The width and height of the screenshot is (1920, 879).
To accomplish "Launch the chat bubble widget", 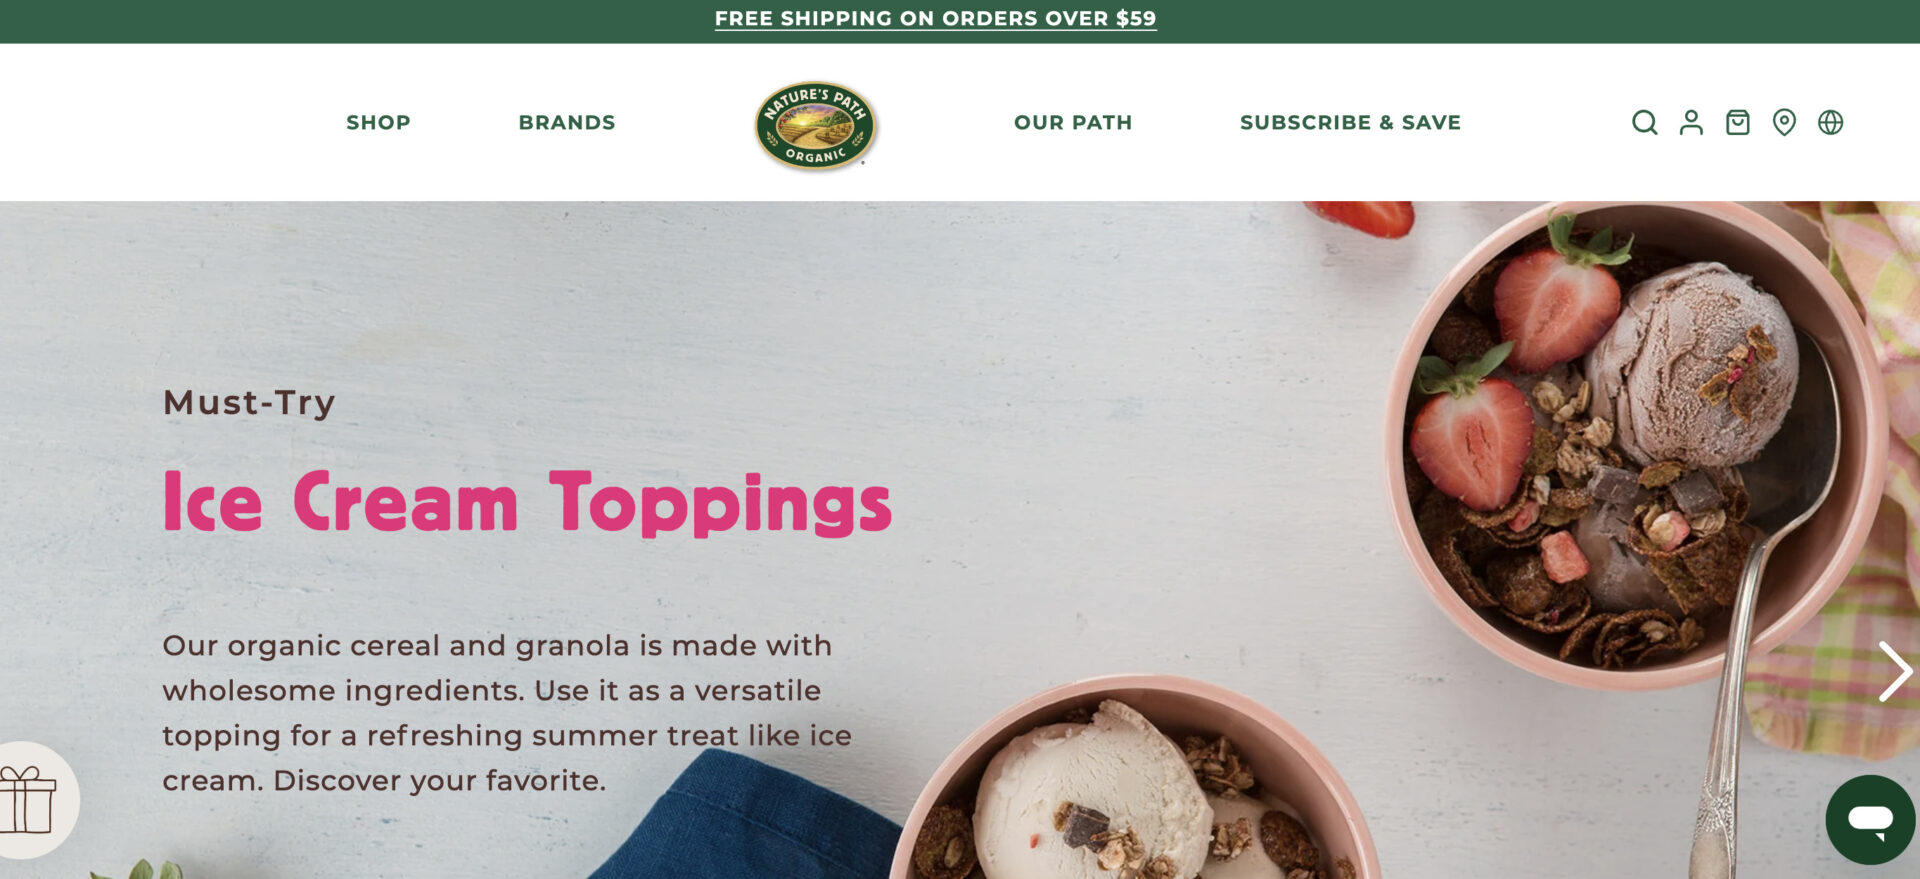I will click(1870, 820).
